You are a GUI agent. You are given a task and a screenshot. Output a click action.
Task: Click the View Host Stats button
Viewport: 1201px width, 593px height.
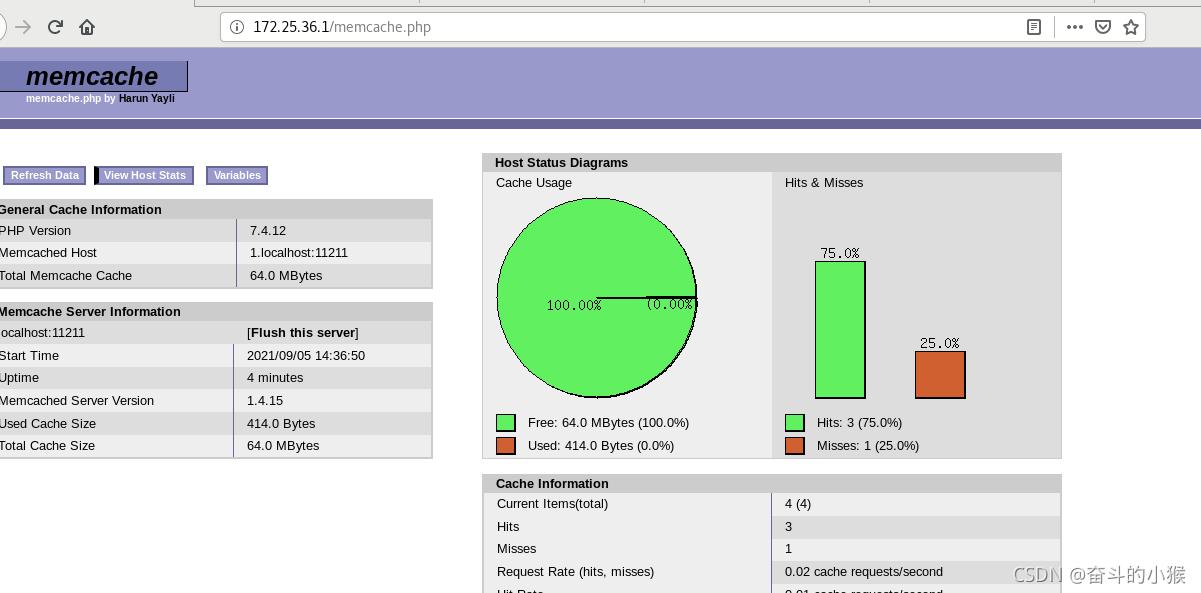point(144,175)
